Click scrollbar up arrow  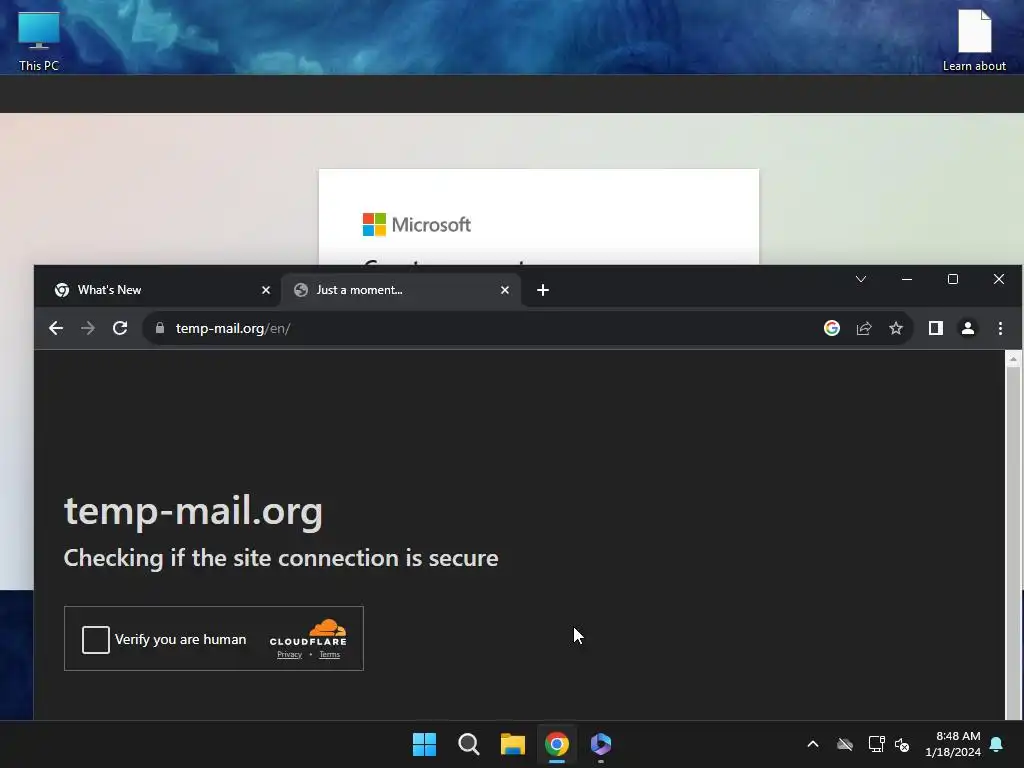[x=1013, y=359]
